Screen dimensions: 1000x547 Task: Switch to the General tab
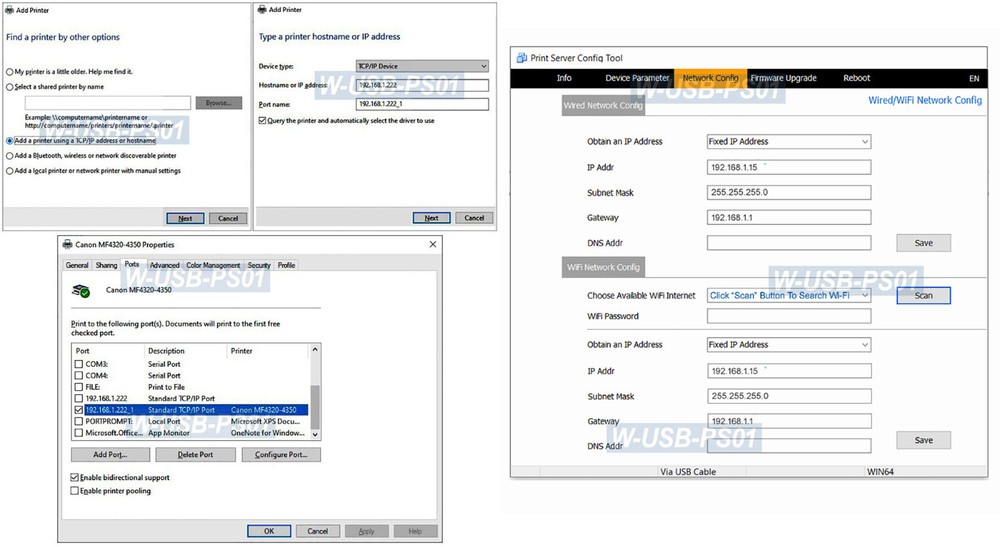[x=77, y=265]
